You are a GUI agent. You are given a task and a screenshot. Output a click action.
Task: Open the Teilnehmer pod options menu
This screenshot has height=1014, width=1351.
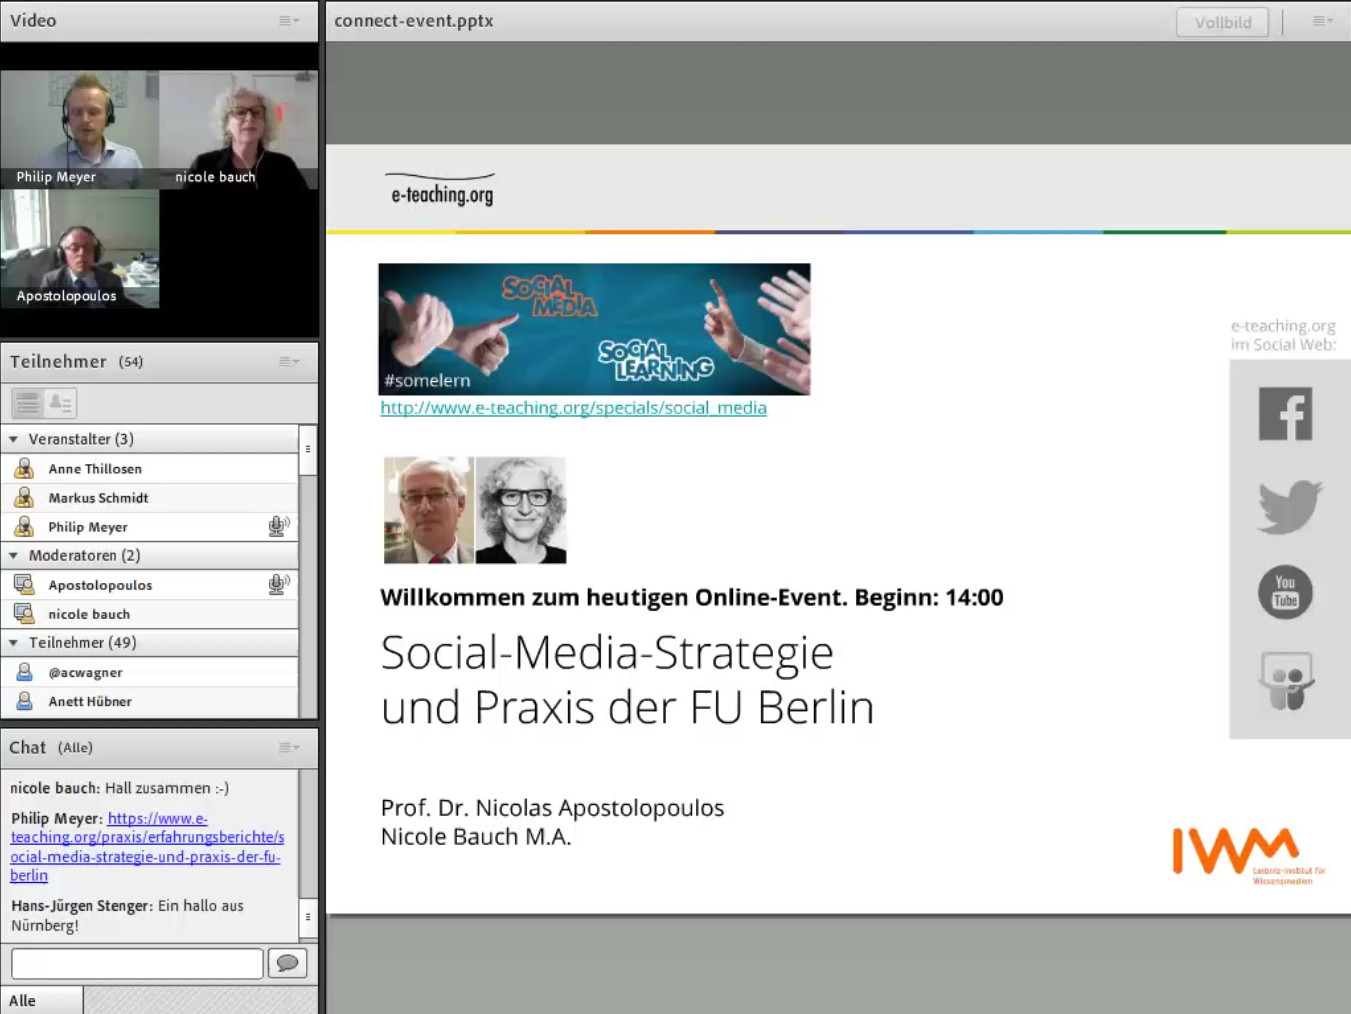289,362
